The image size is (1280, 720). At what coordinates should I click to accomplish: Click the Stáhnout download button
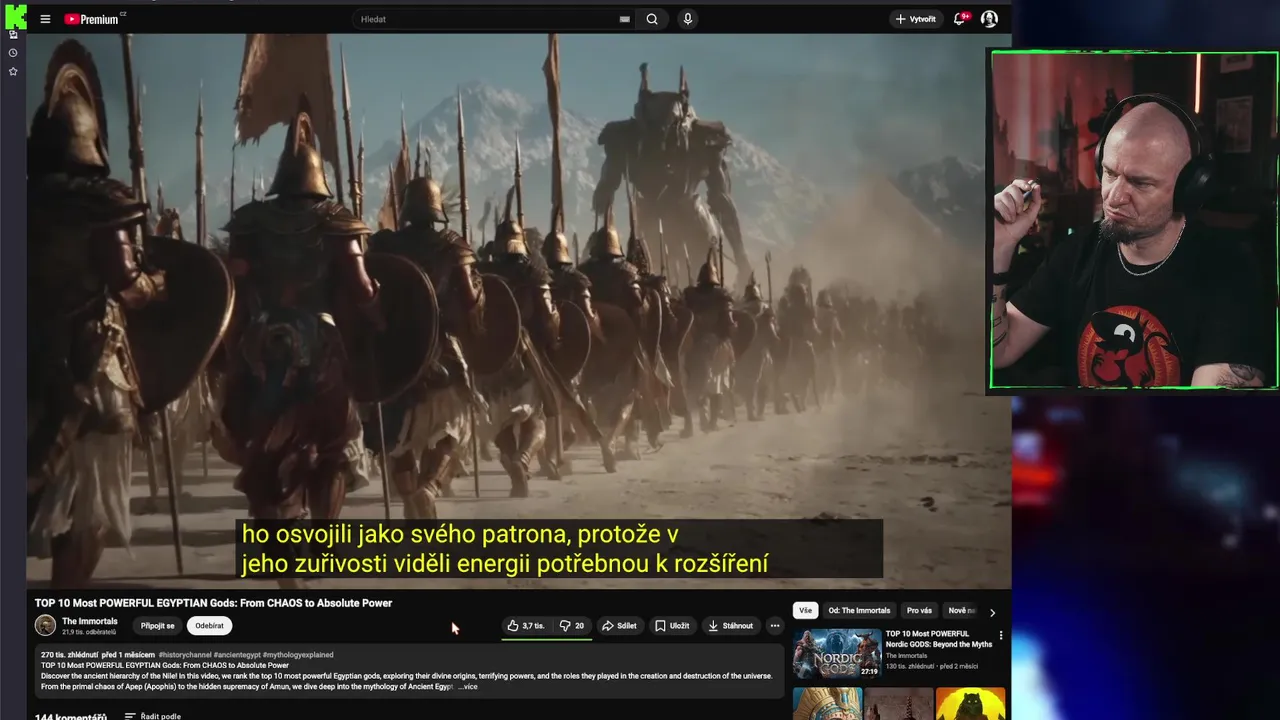pos(730,626)
